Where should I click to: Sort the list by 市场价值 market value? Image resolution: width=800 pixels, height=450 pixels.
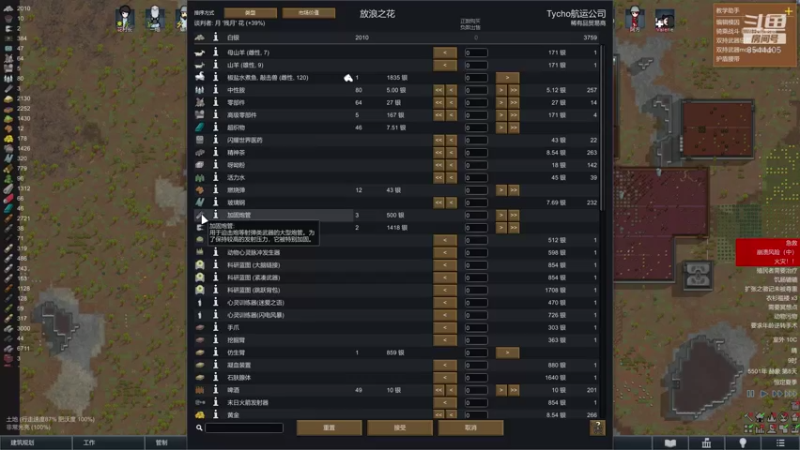click(309, 13)
